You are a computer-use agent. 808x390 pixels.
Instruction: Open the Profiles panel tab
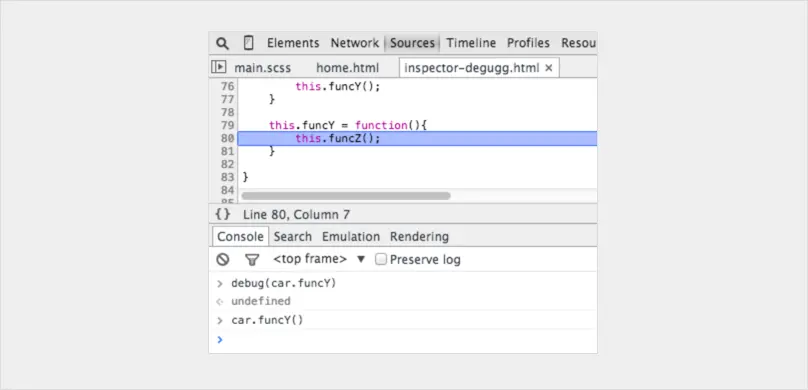(528, 43)
